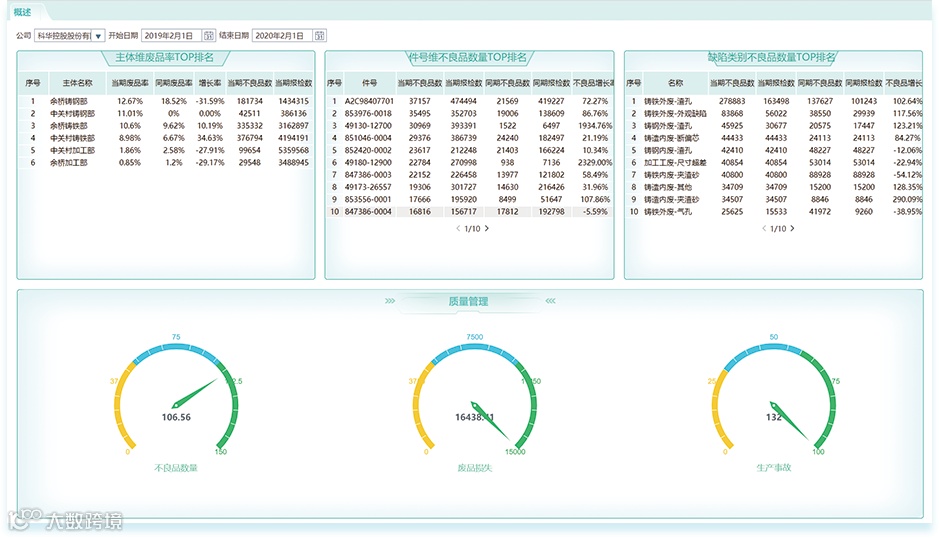Go to next page in 件号维 table
This screenshot has width=939, height=538.
487,228
